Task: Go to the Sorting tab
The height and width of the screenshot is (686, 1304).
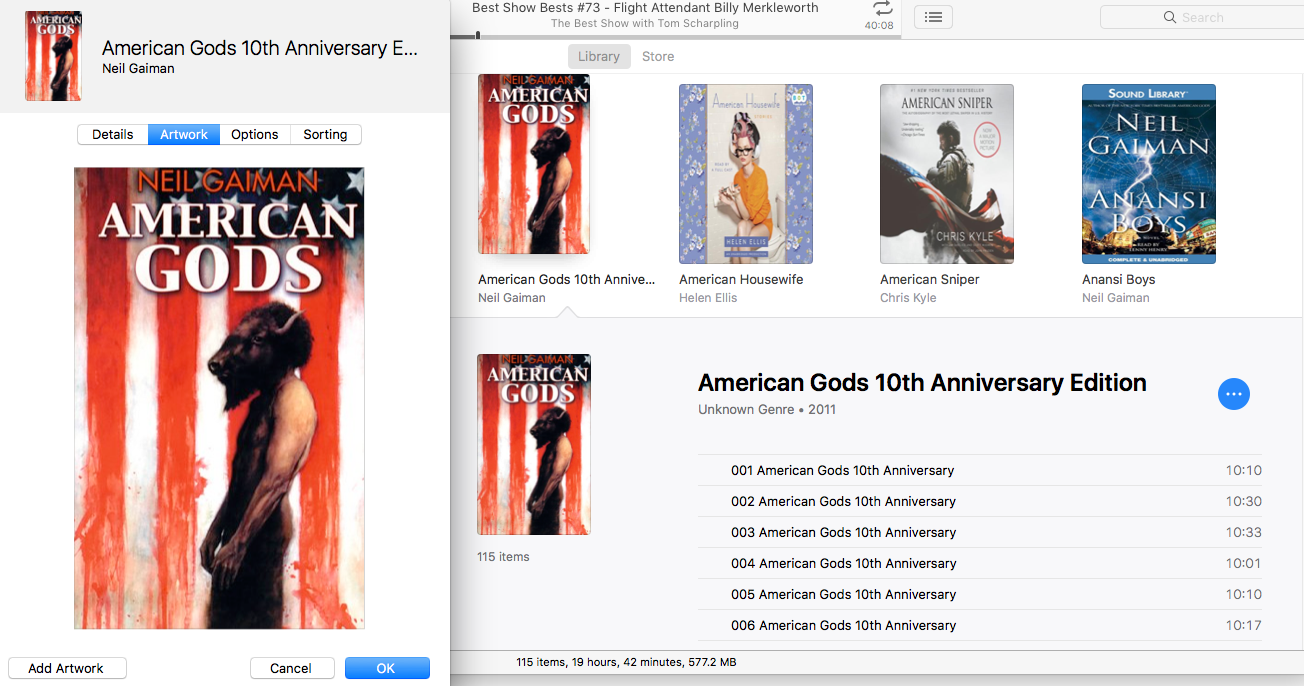Action: [x=326, y=134]
